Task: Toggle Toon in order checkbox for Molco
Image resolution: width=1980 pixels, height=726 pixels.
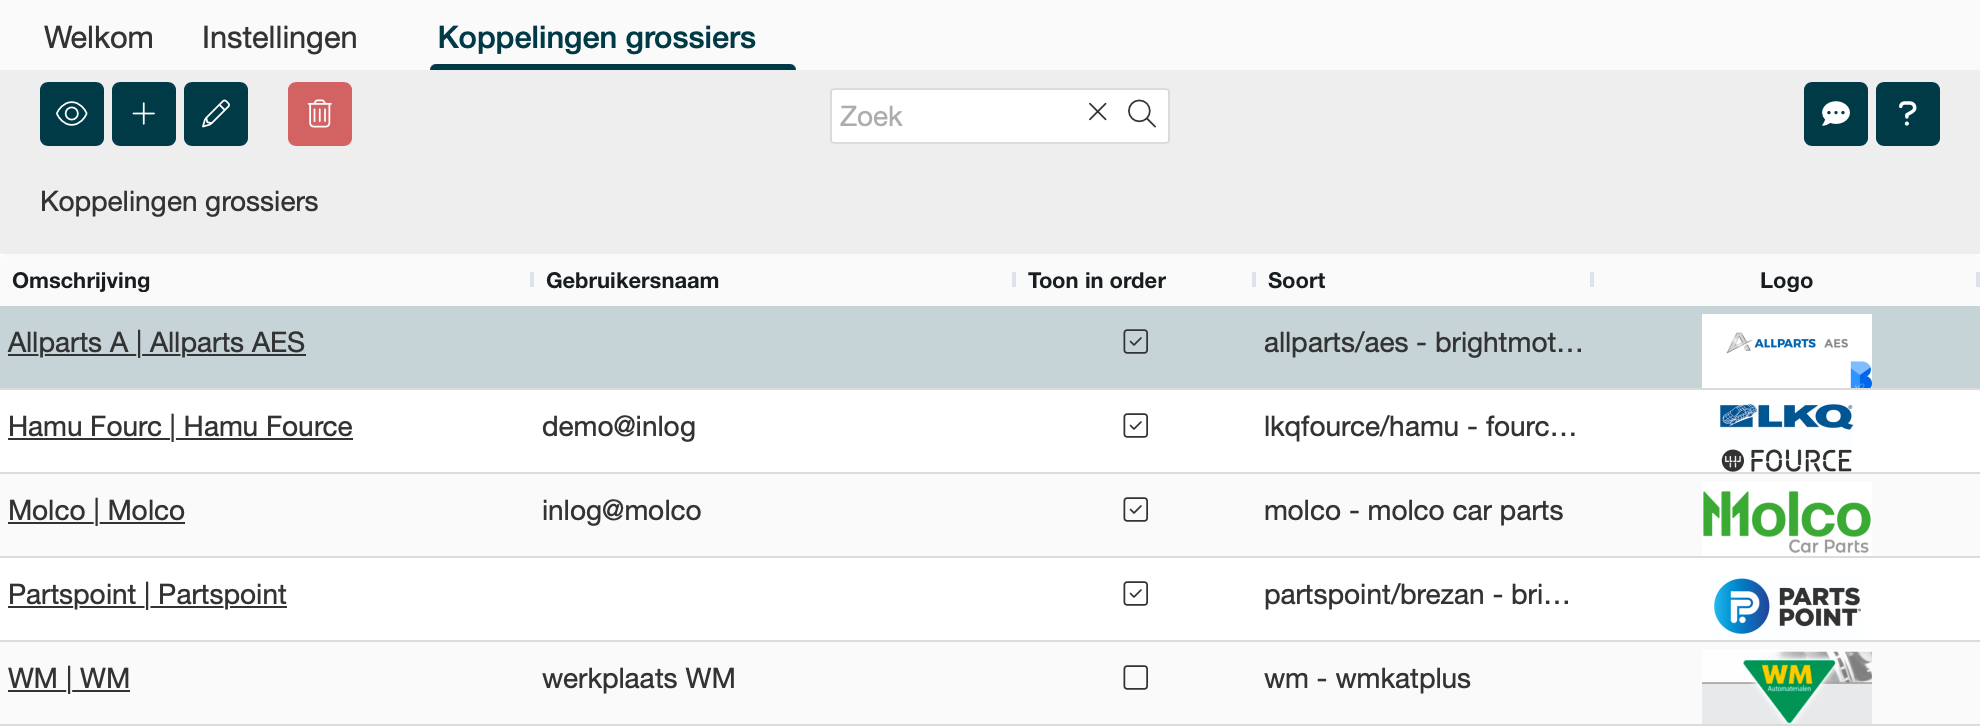Action: click(x=1135, y=510)
